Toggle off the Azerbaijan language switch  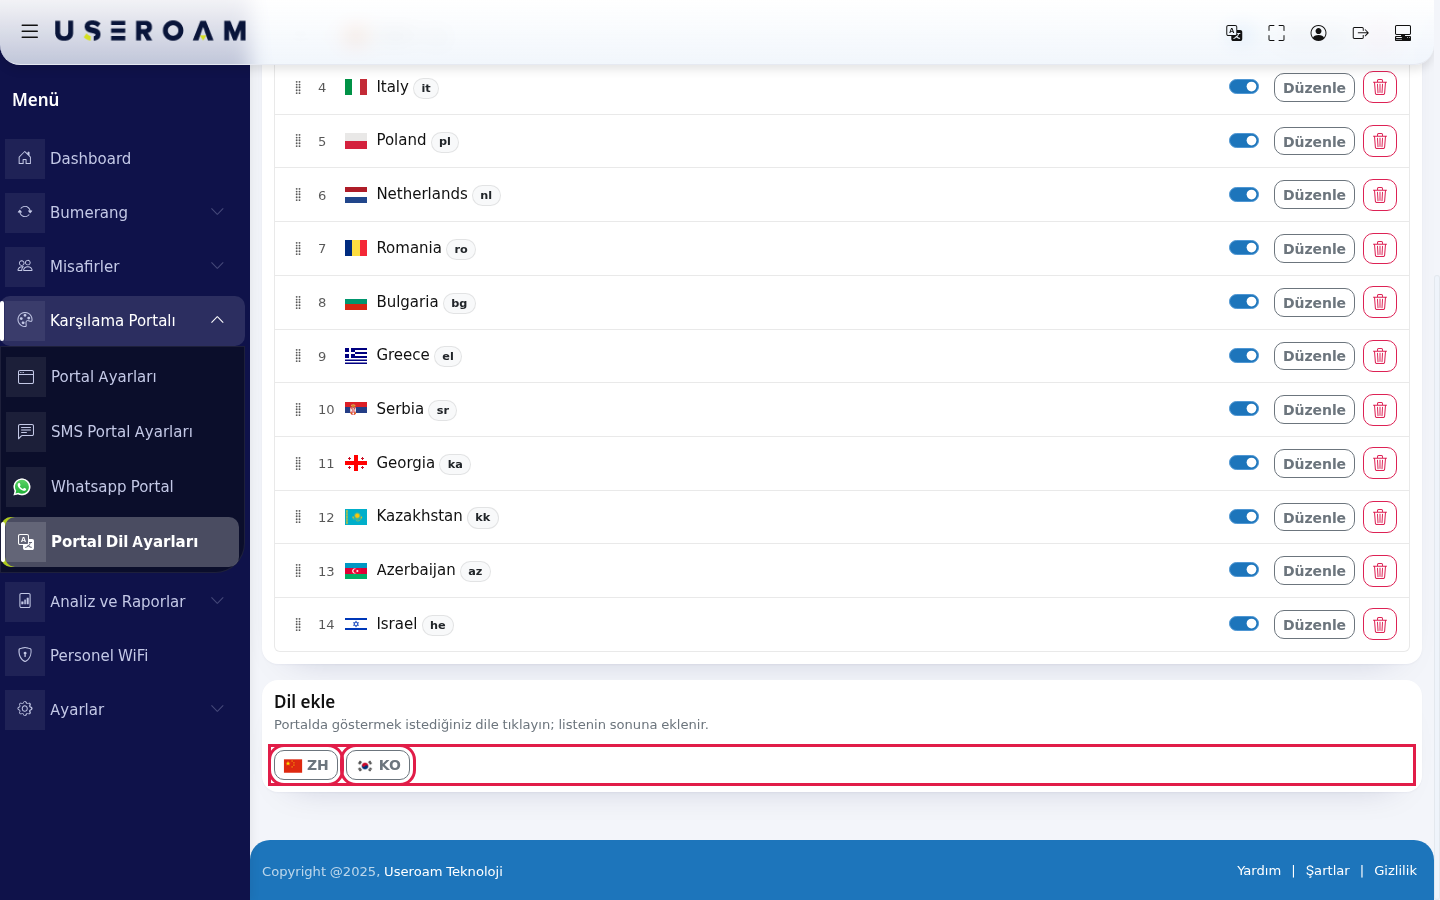pos(1244,570)
